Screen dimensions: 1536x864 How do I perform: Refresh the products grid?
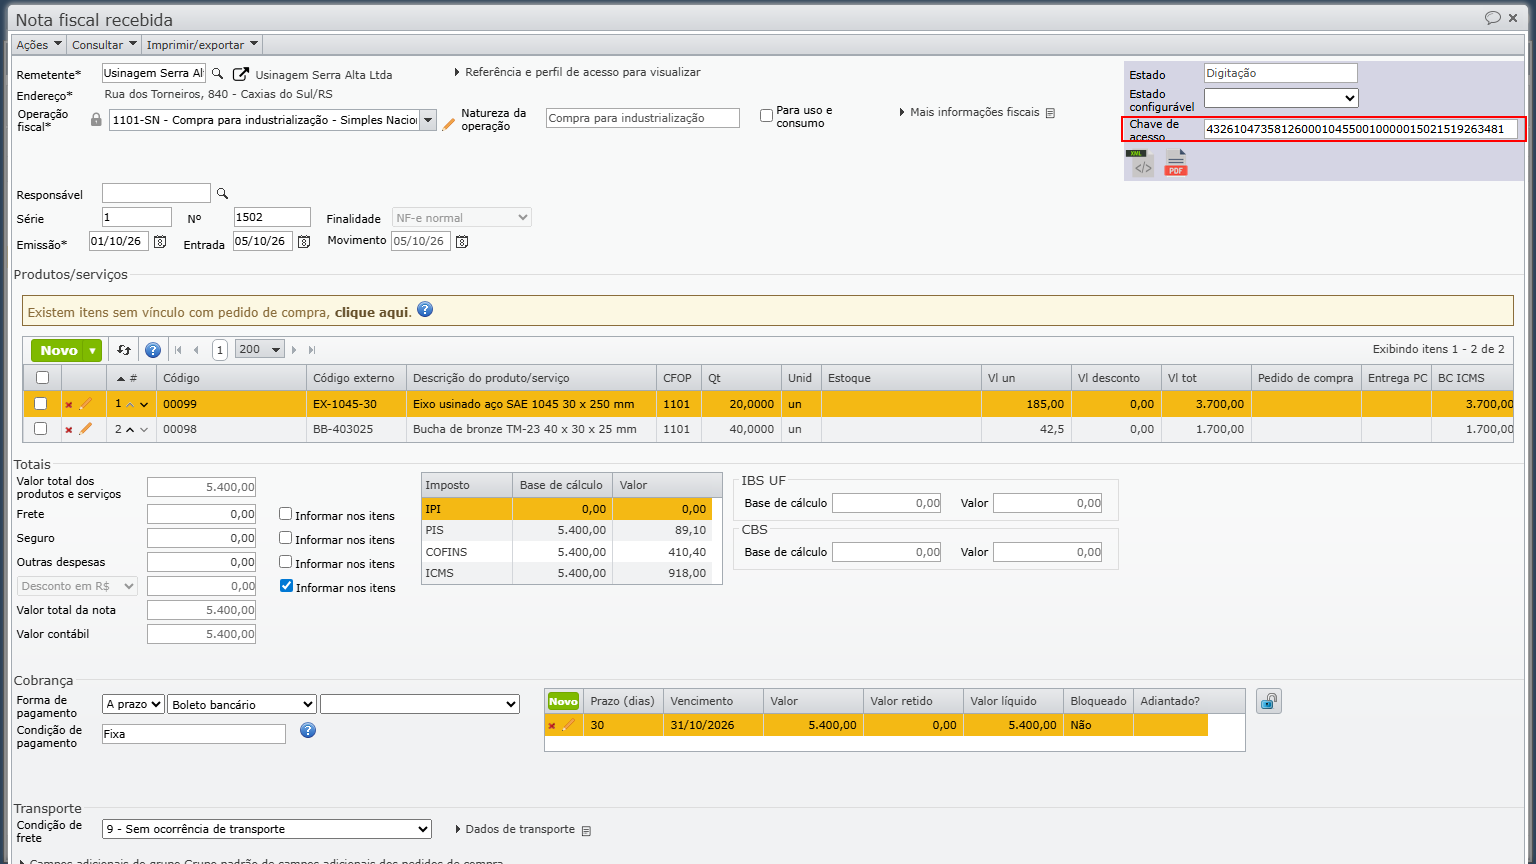(x=124, y=350)
